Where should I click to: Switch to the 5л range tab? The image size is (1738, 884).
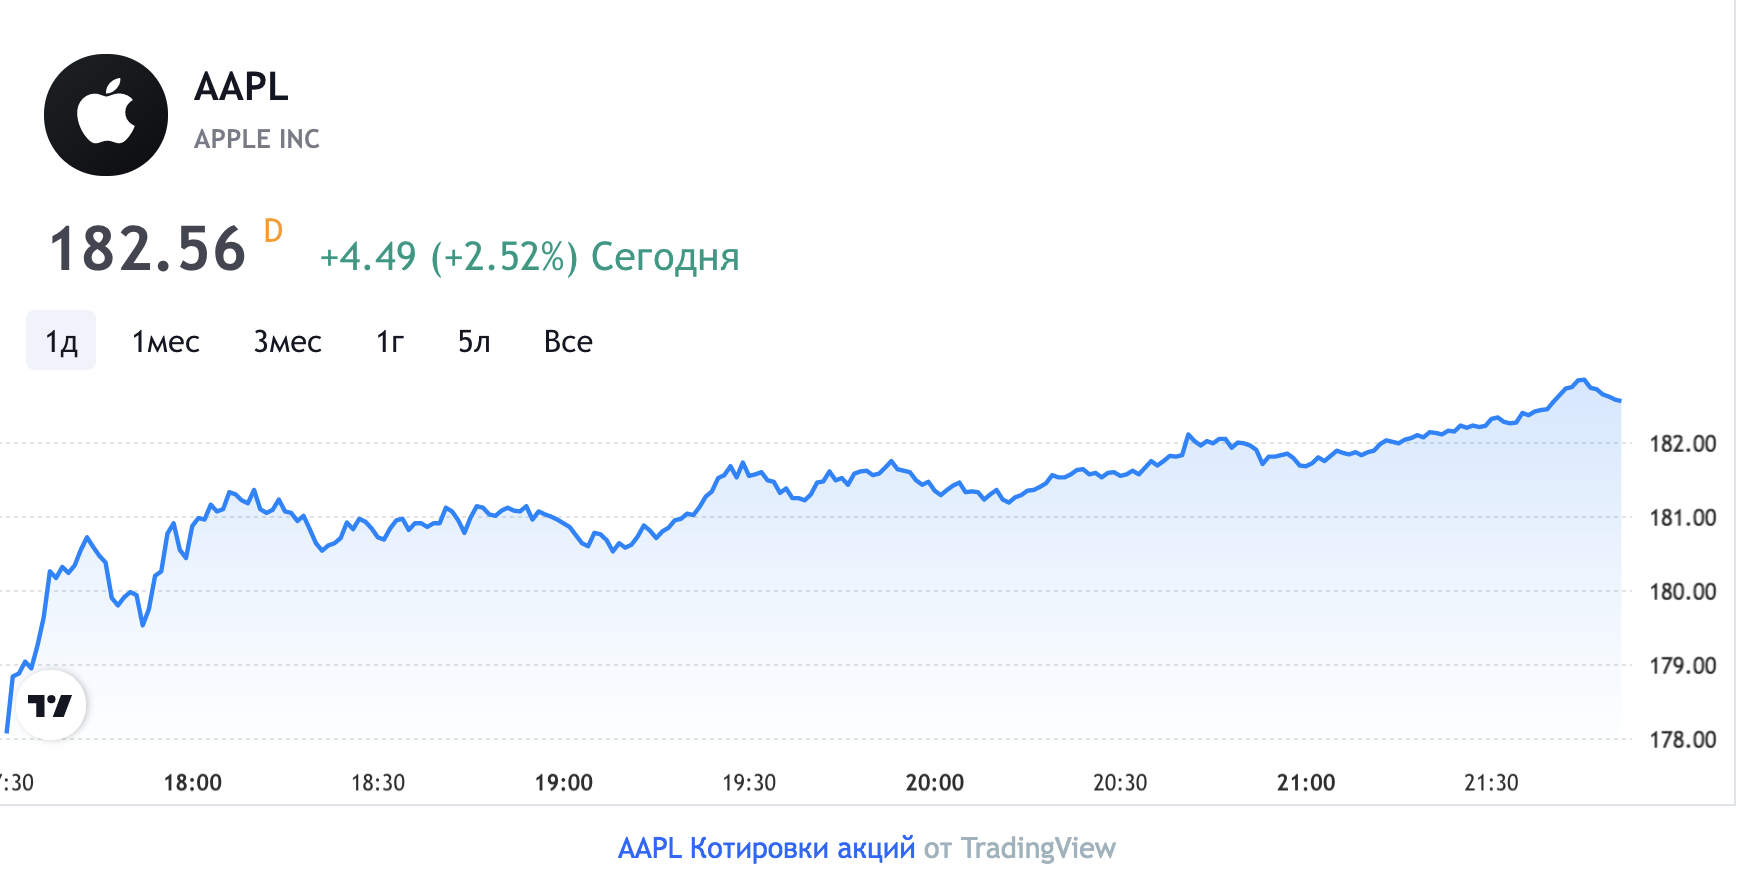474,341
